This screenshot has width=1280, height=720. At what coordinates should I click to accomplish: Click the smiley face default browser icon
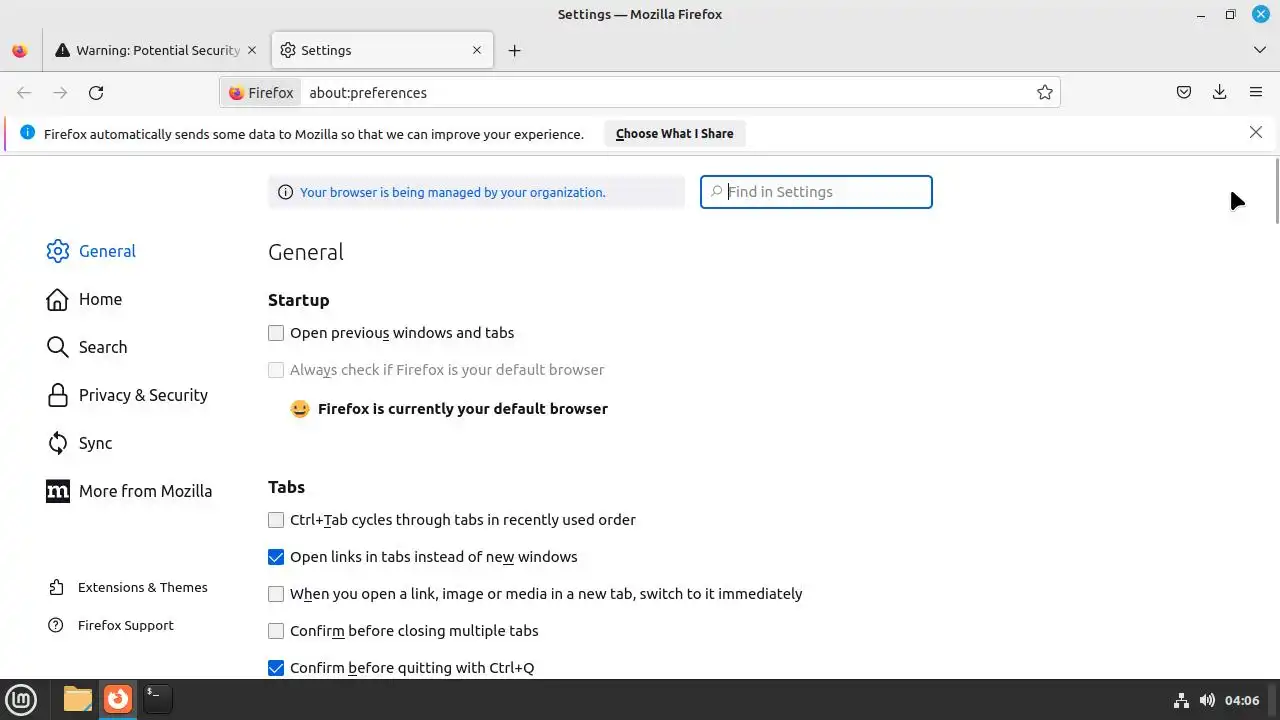(299, 409)
